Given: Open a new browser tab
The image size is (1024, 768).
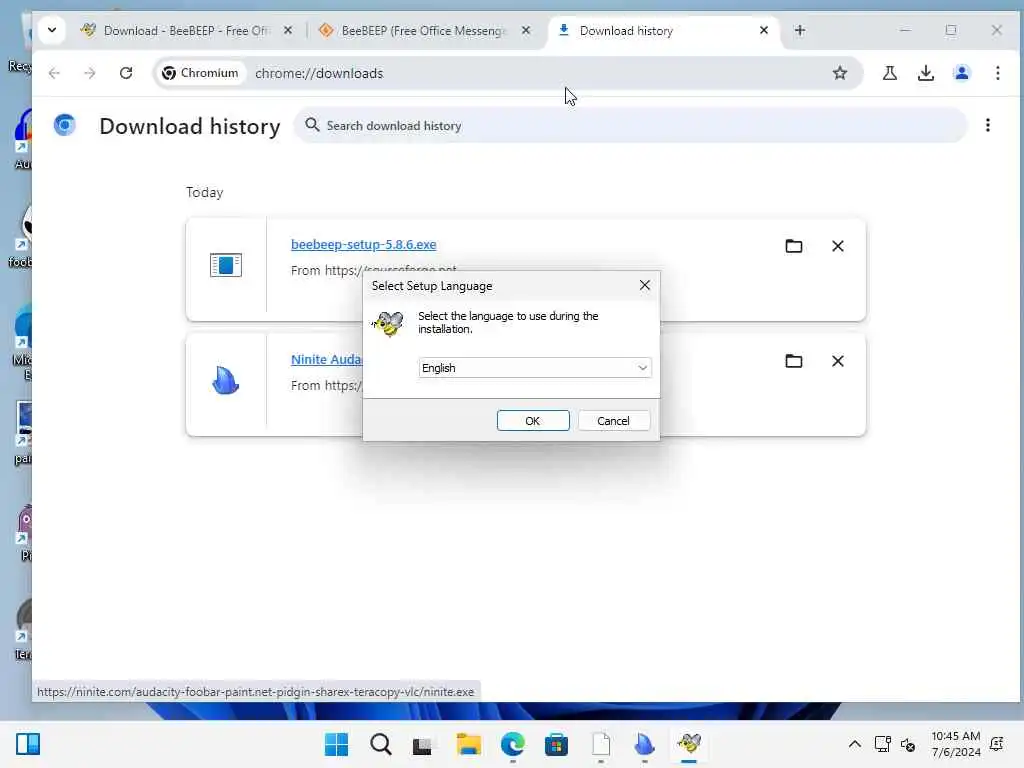Looking at the screenshot, I should (800, 31).
